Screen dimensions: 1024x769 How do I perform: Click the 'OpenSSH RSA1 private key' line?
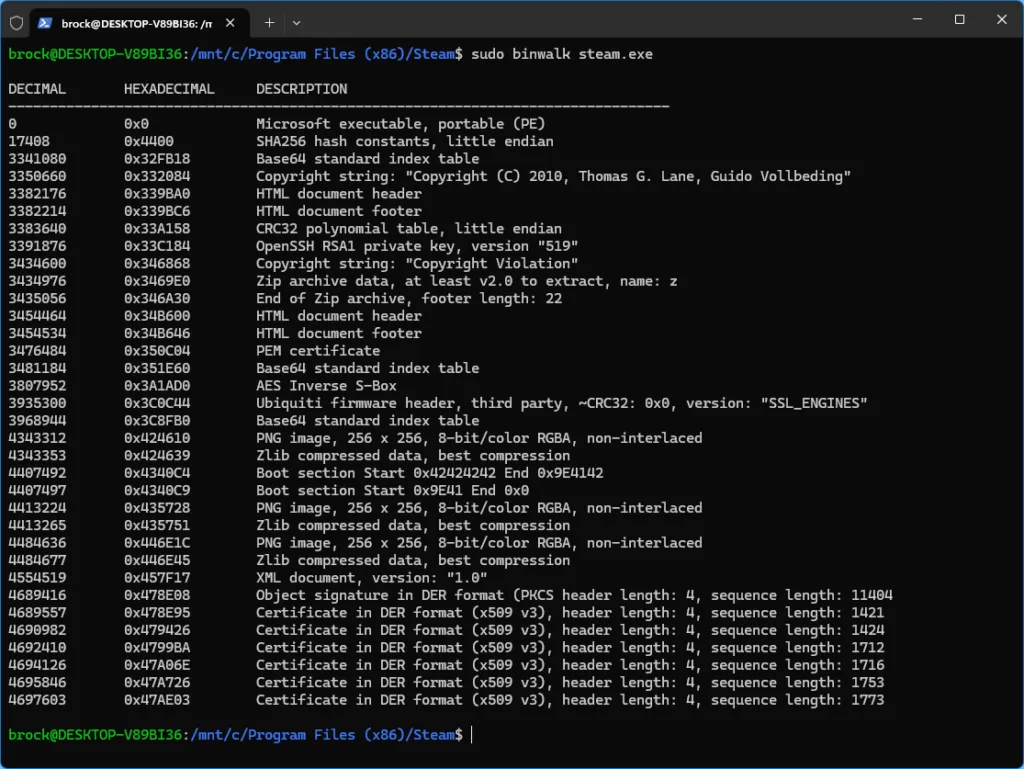[417, 246]
